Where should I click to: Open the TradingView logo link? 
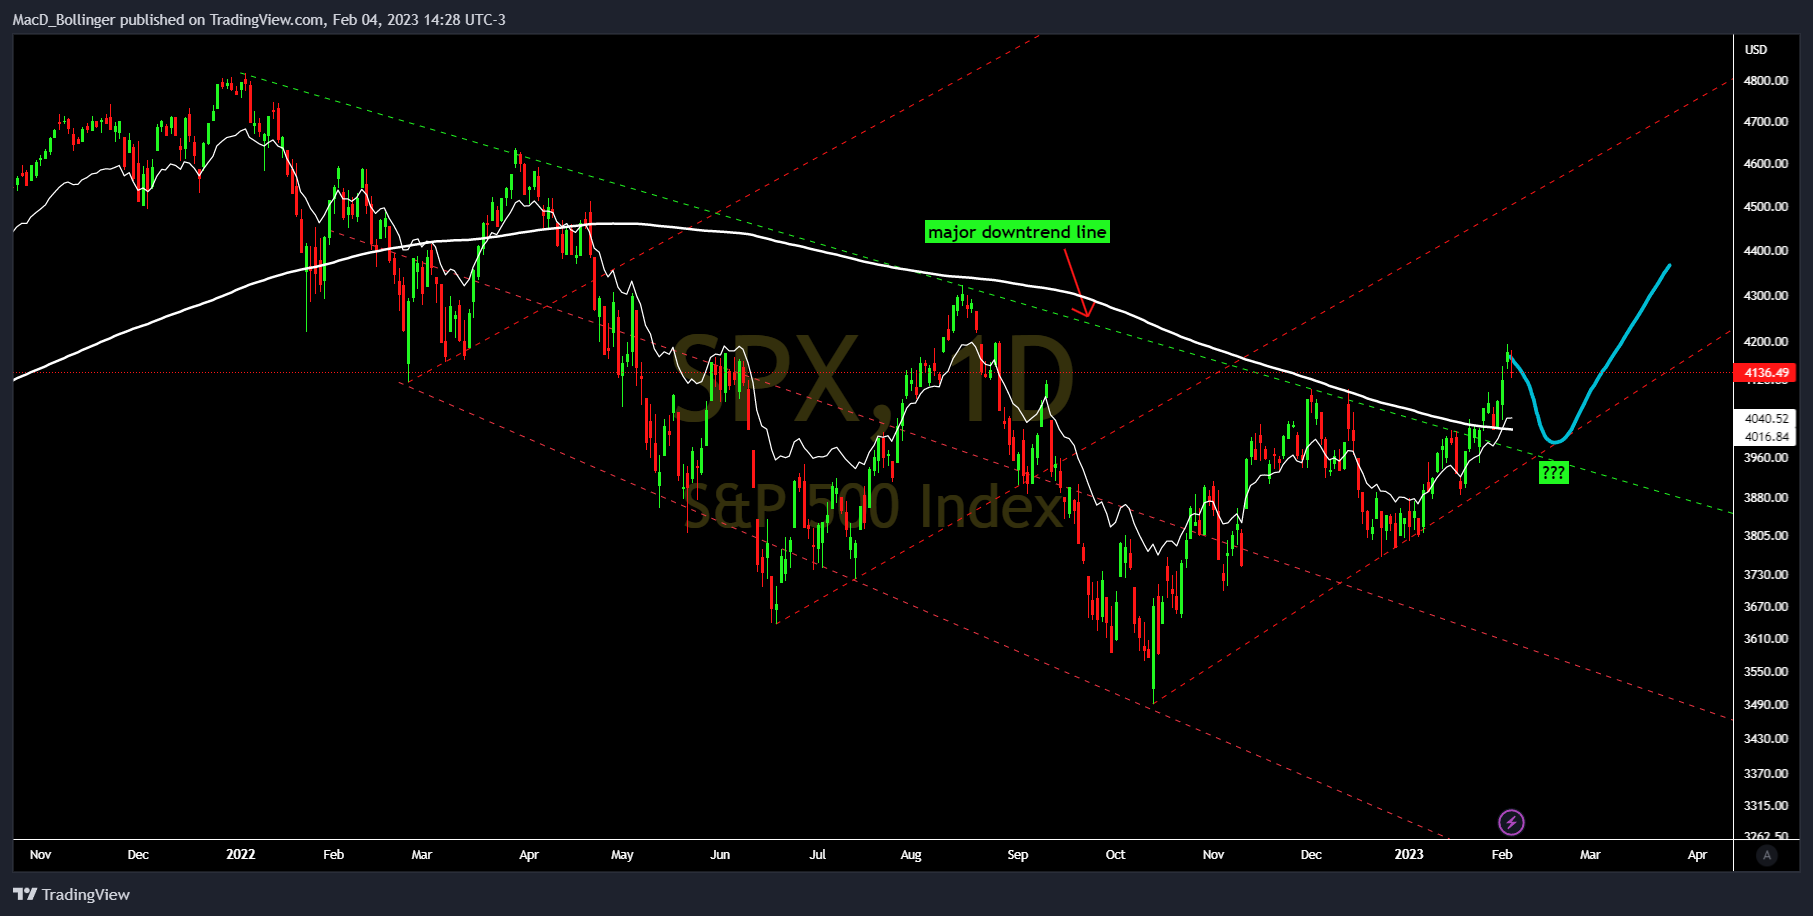(x=71, y=894)
